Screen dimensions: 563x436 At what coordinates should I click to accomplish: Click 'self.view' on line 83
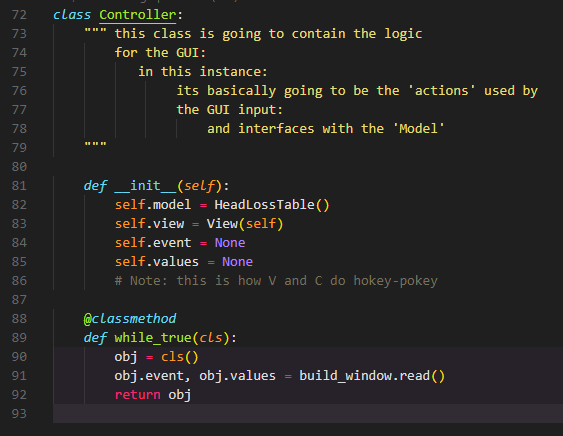point(149,224)
